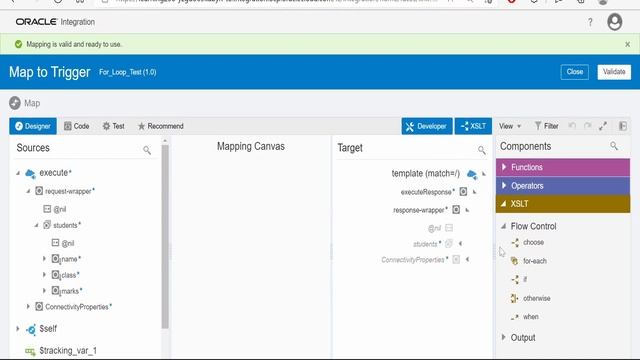Open the View dropdown

click(x=510, y=126)
